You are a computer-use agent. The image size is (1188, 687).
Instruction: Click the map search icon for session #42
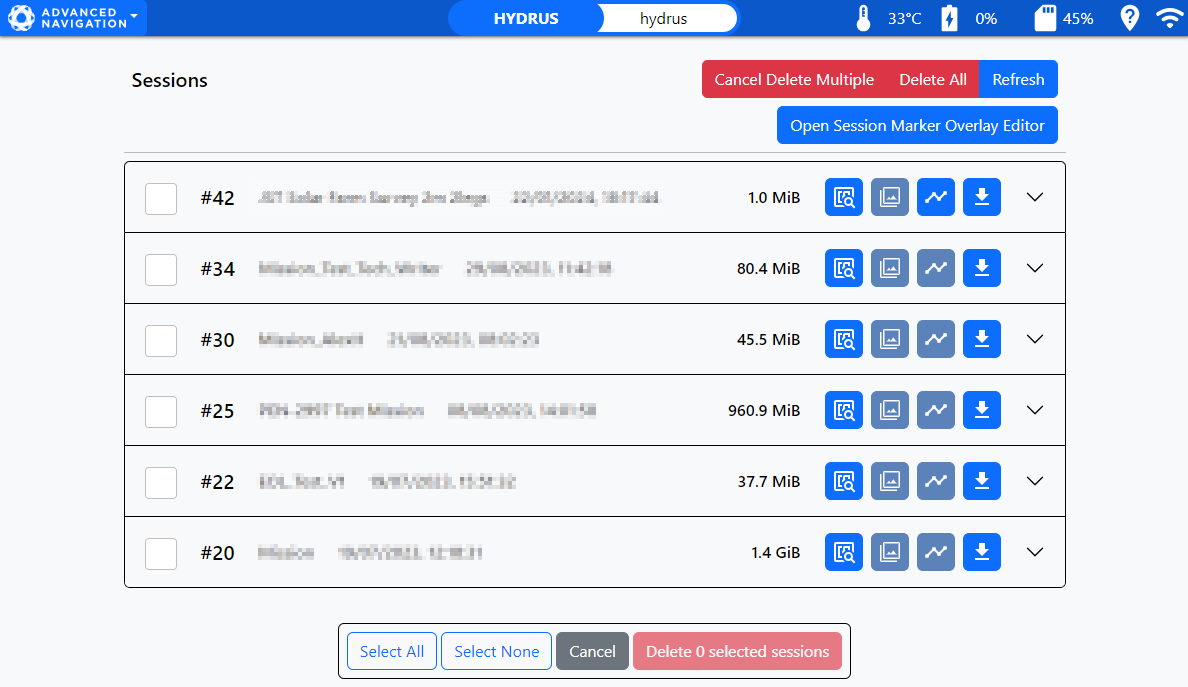[x=843, y=197]
